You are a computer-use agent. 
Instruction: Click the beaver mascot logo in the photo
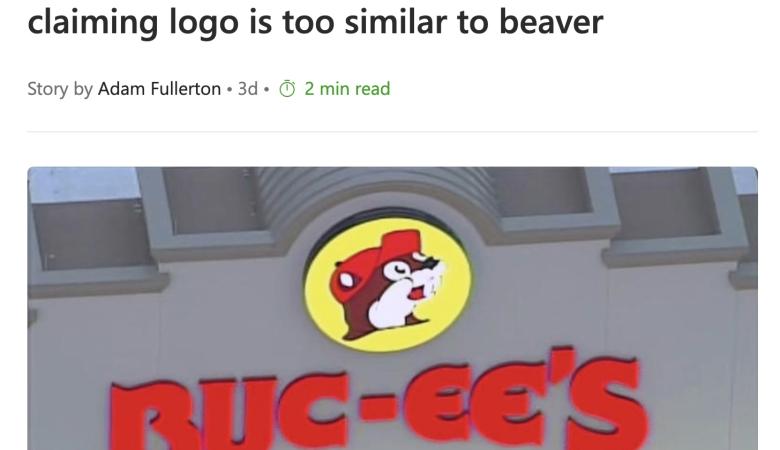click(388, 284)
